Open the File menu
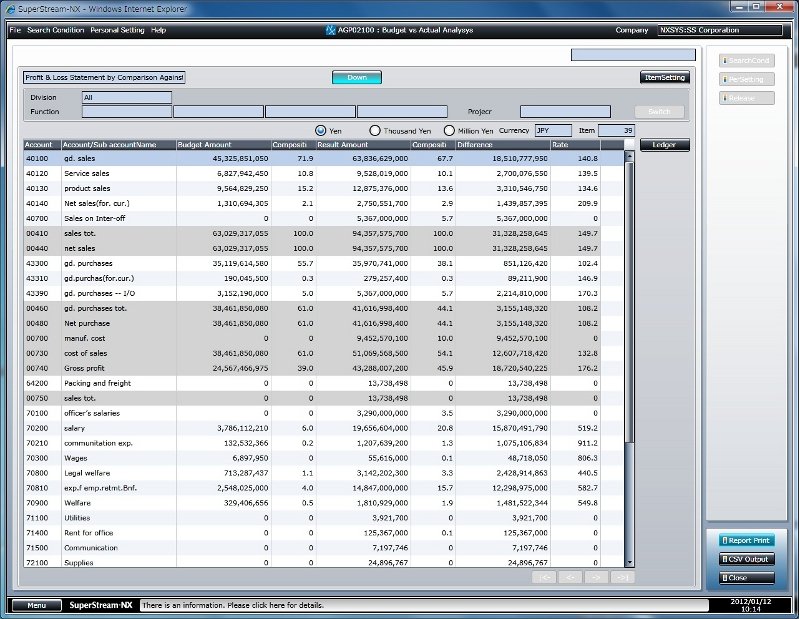The width and height of the screenshot is (800, 619). (x=15, y=30)
